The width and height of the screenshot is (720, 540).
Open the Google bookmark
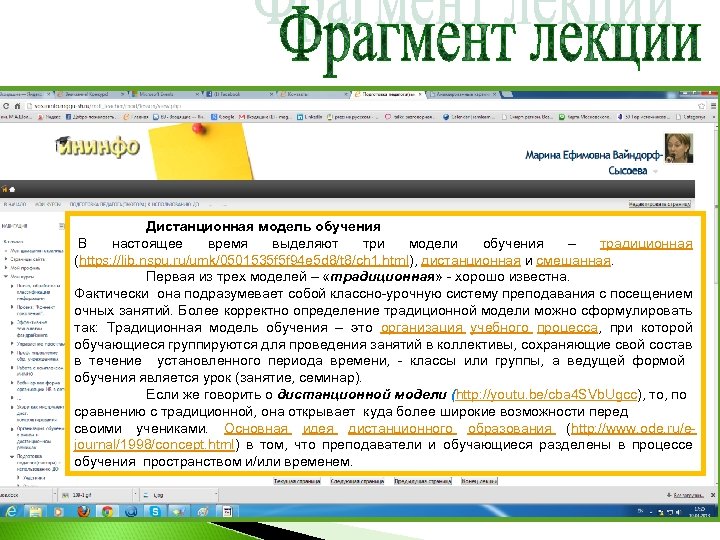click(x=223, y=117)
